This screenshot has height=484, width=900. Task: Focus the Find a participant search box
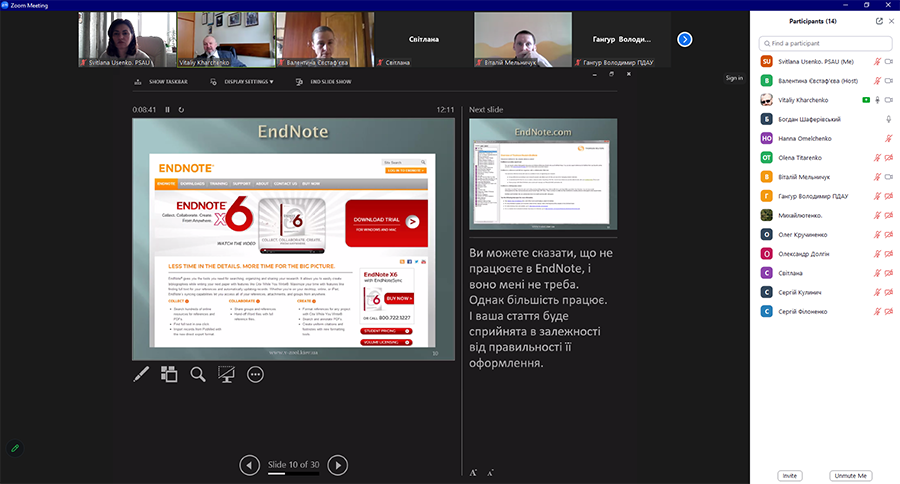click(825, 43)
